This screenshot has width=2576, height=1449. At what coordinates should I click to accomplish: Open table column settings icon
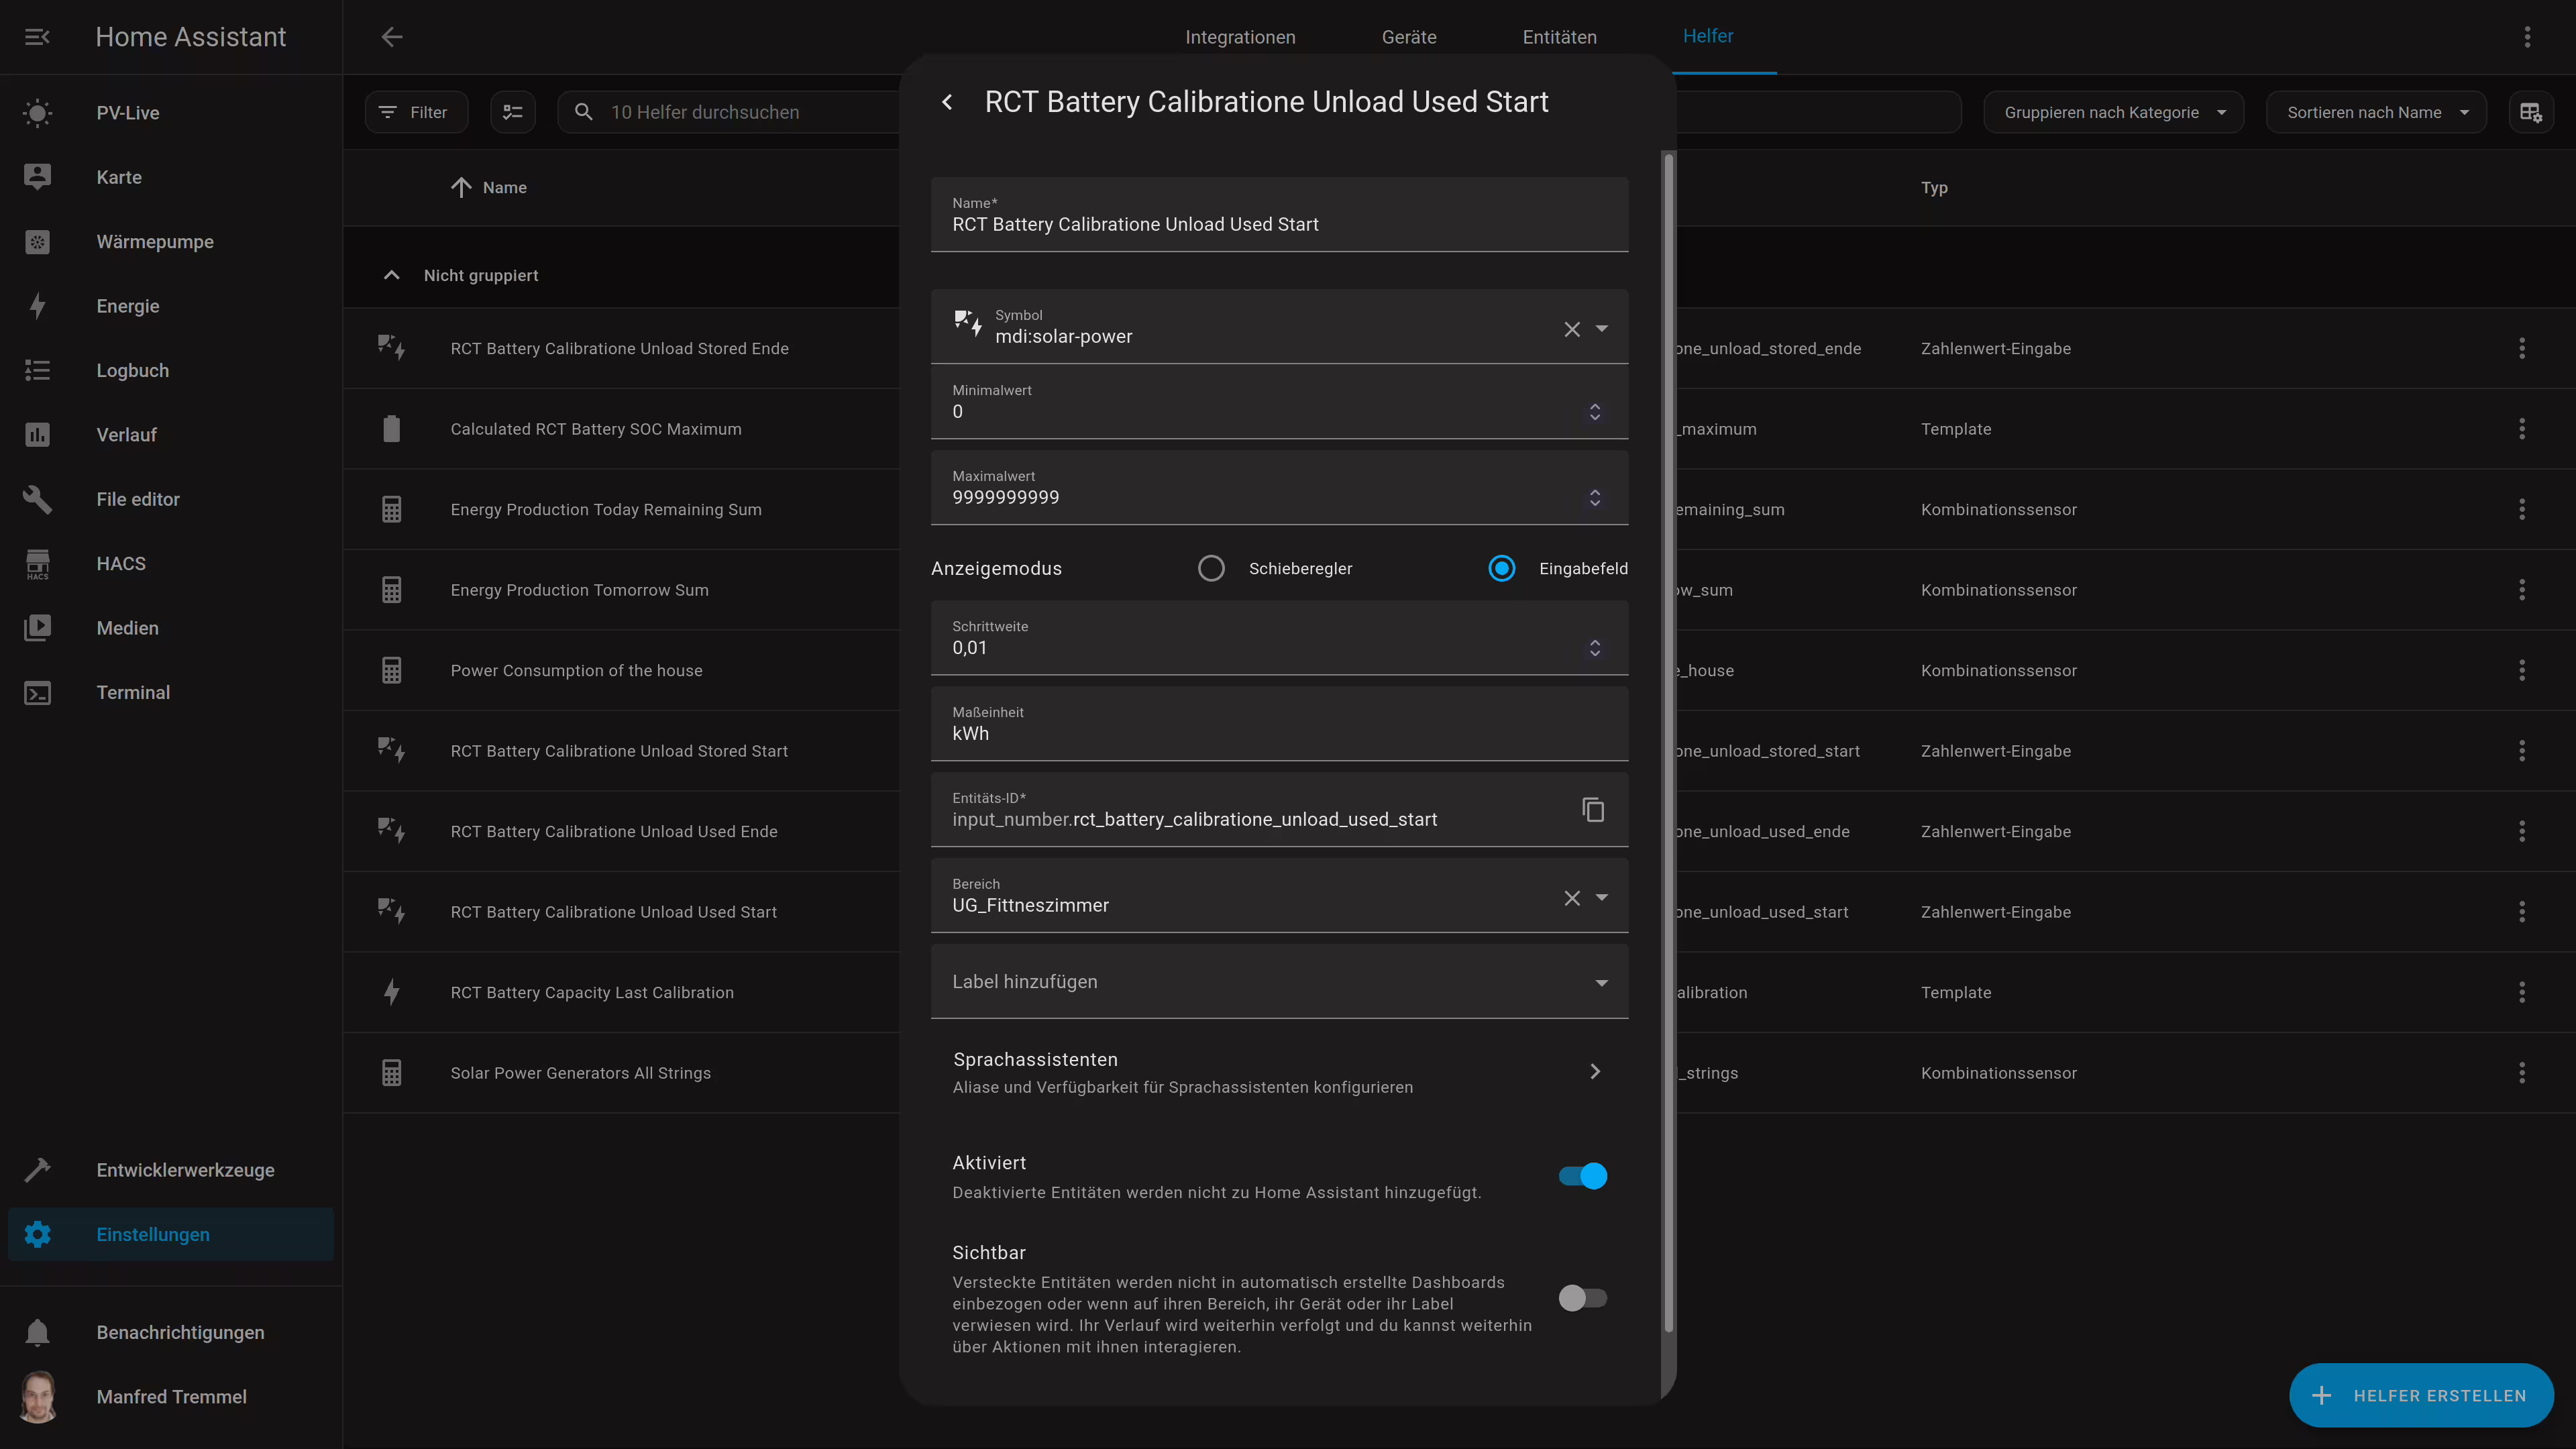[2530, 112]
